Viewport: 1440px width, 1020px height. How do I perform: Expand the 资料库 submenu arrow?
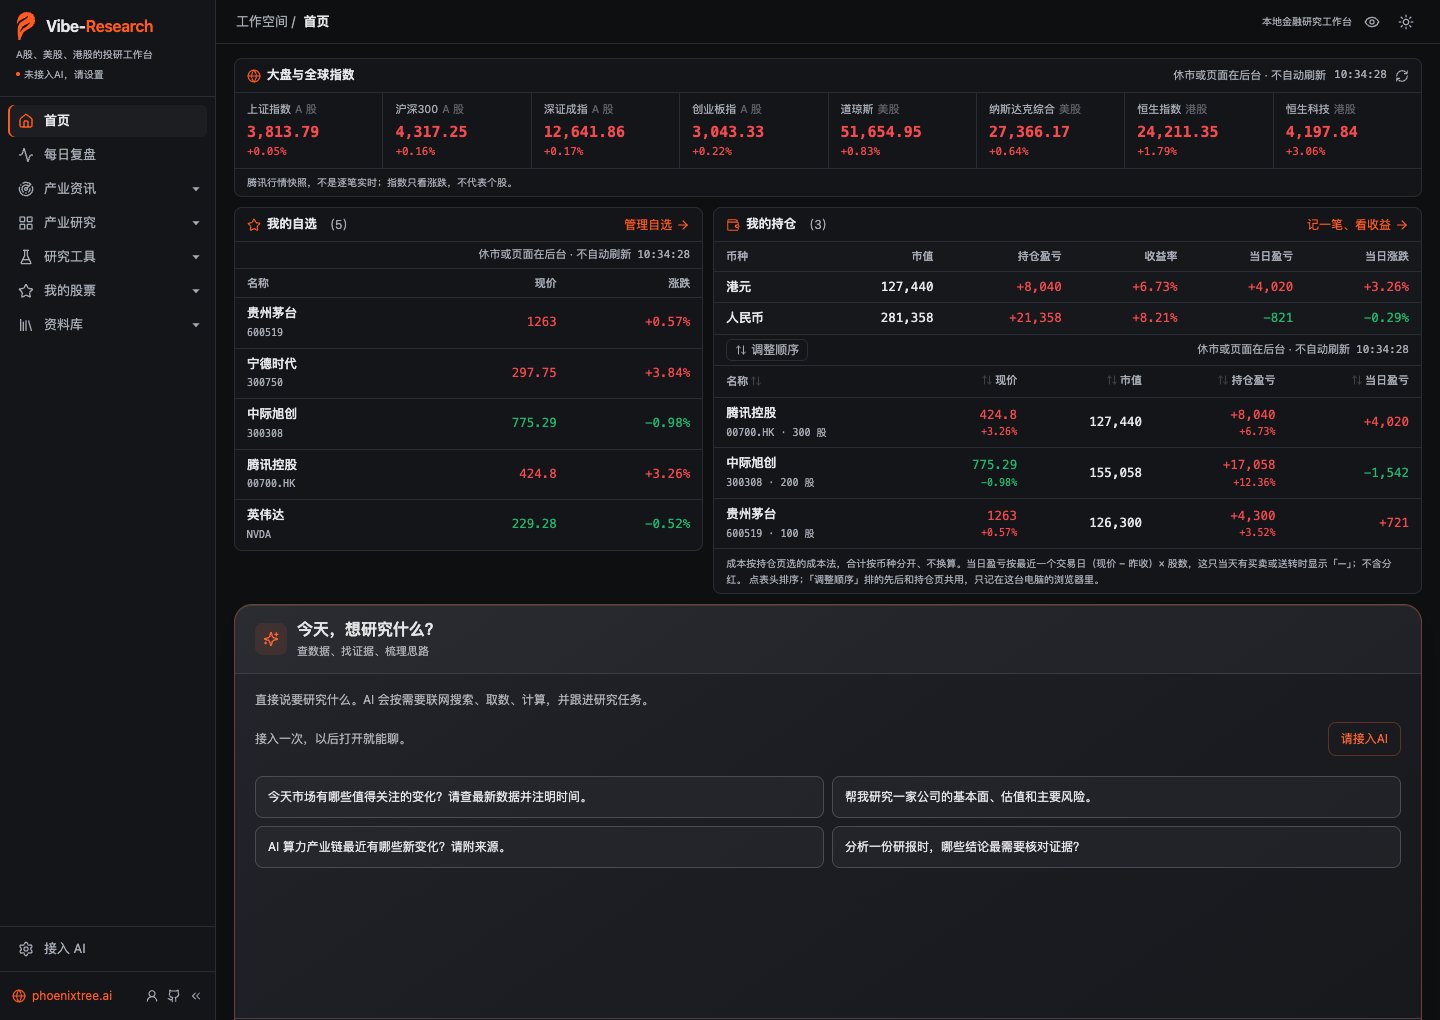point(196,325)
